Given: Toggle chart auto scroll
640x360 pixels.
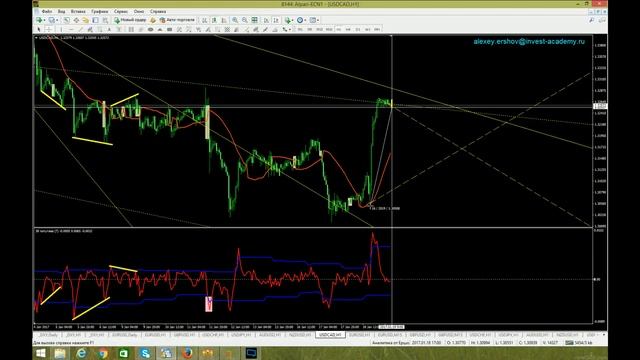Looking at the screenshot, I should [x=266, y=20].
